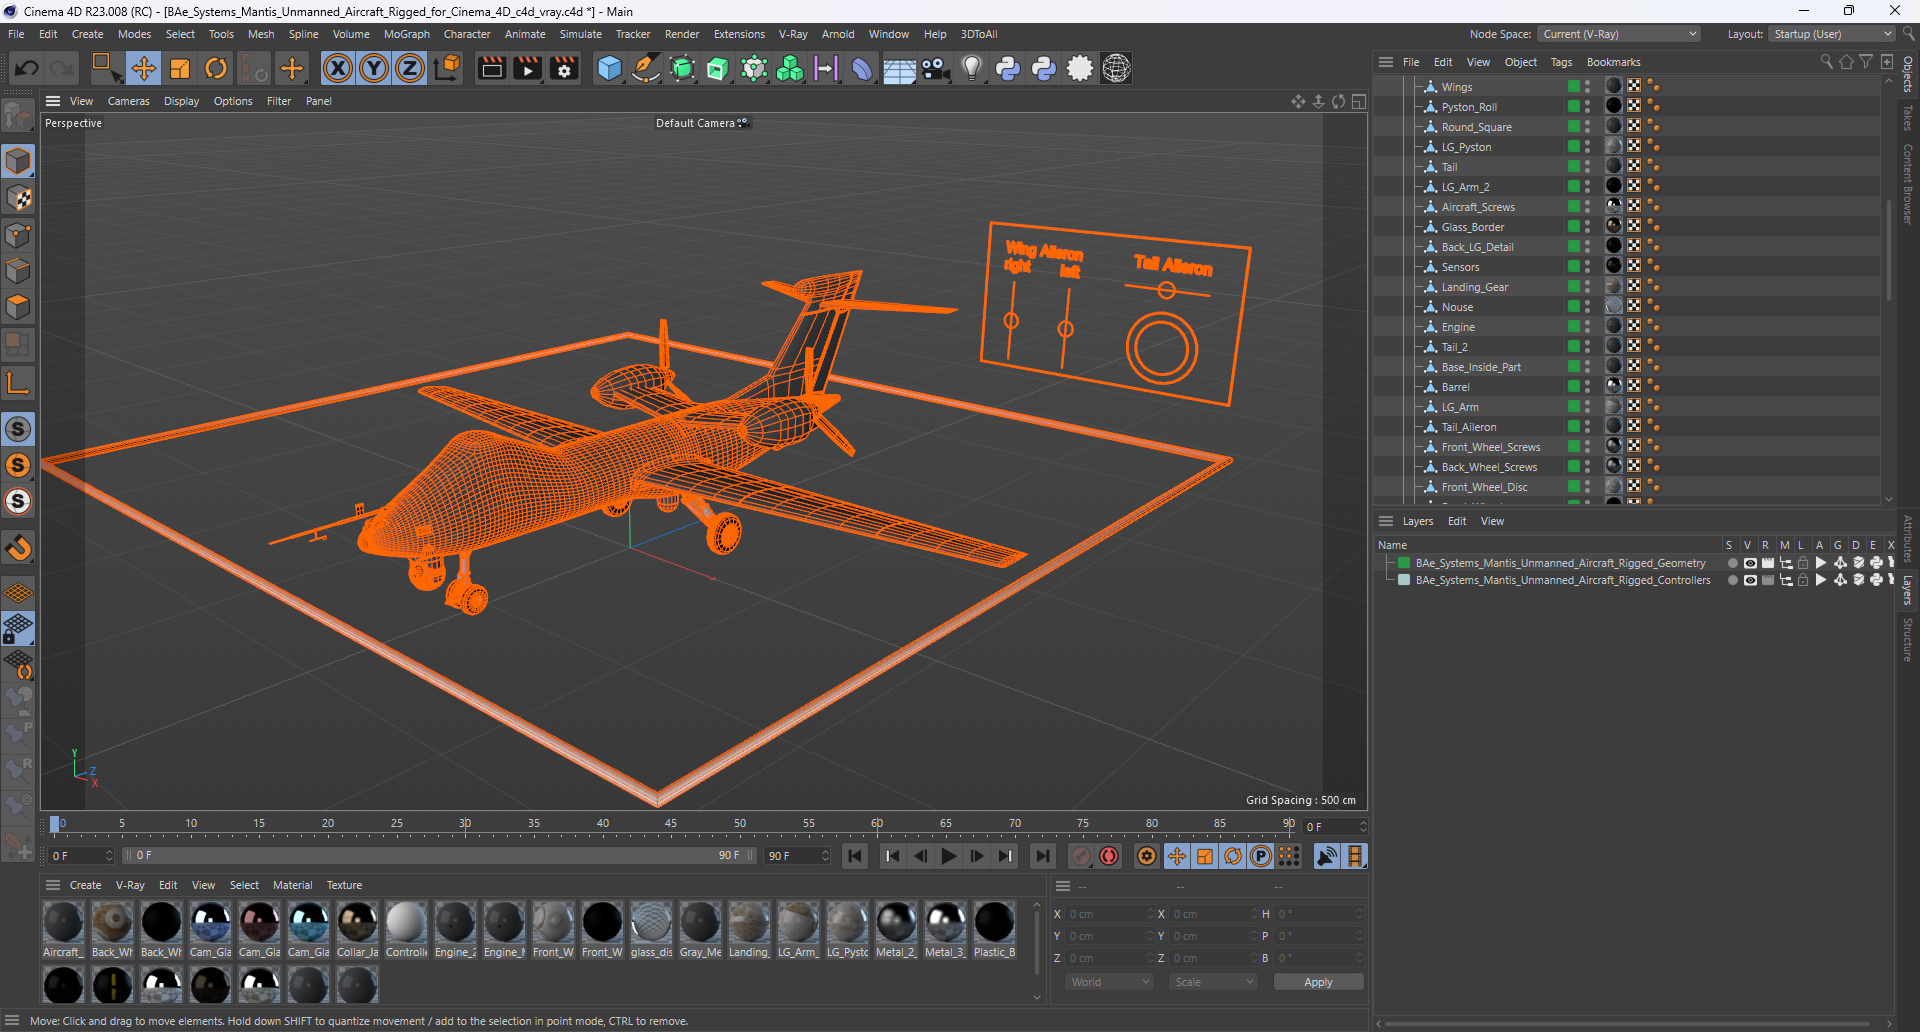Switch to the Content Browser side tab
The width and height of the screenshot is (1920, 1032).
1908,184
